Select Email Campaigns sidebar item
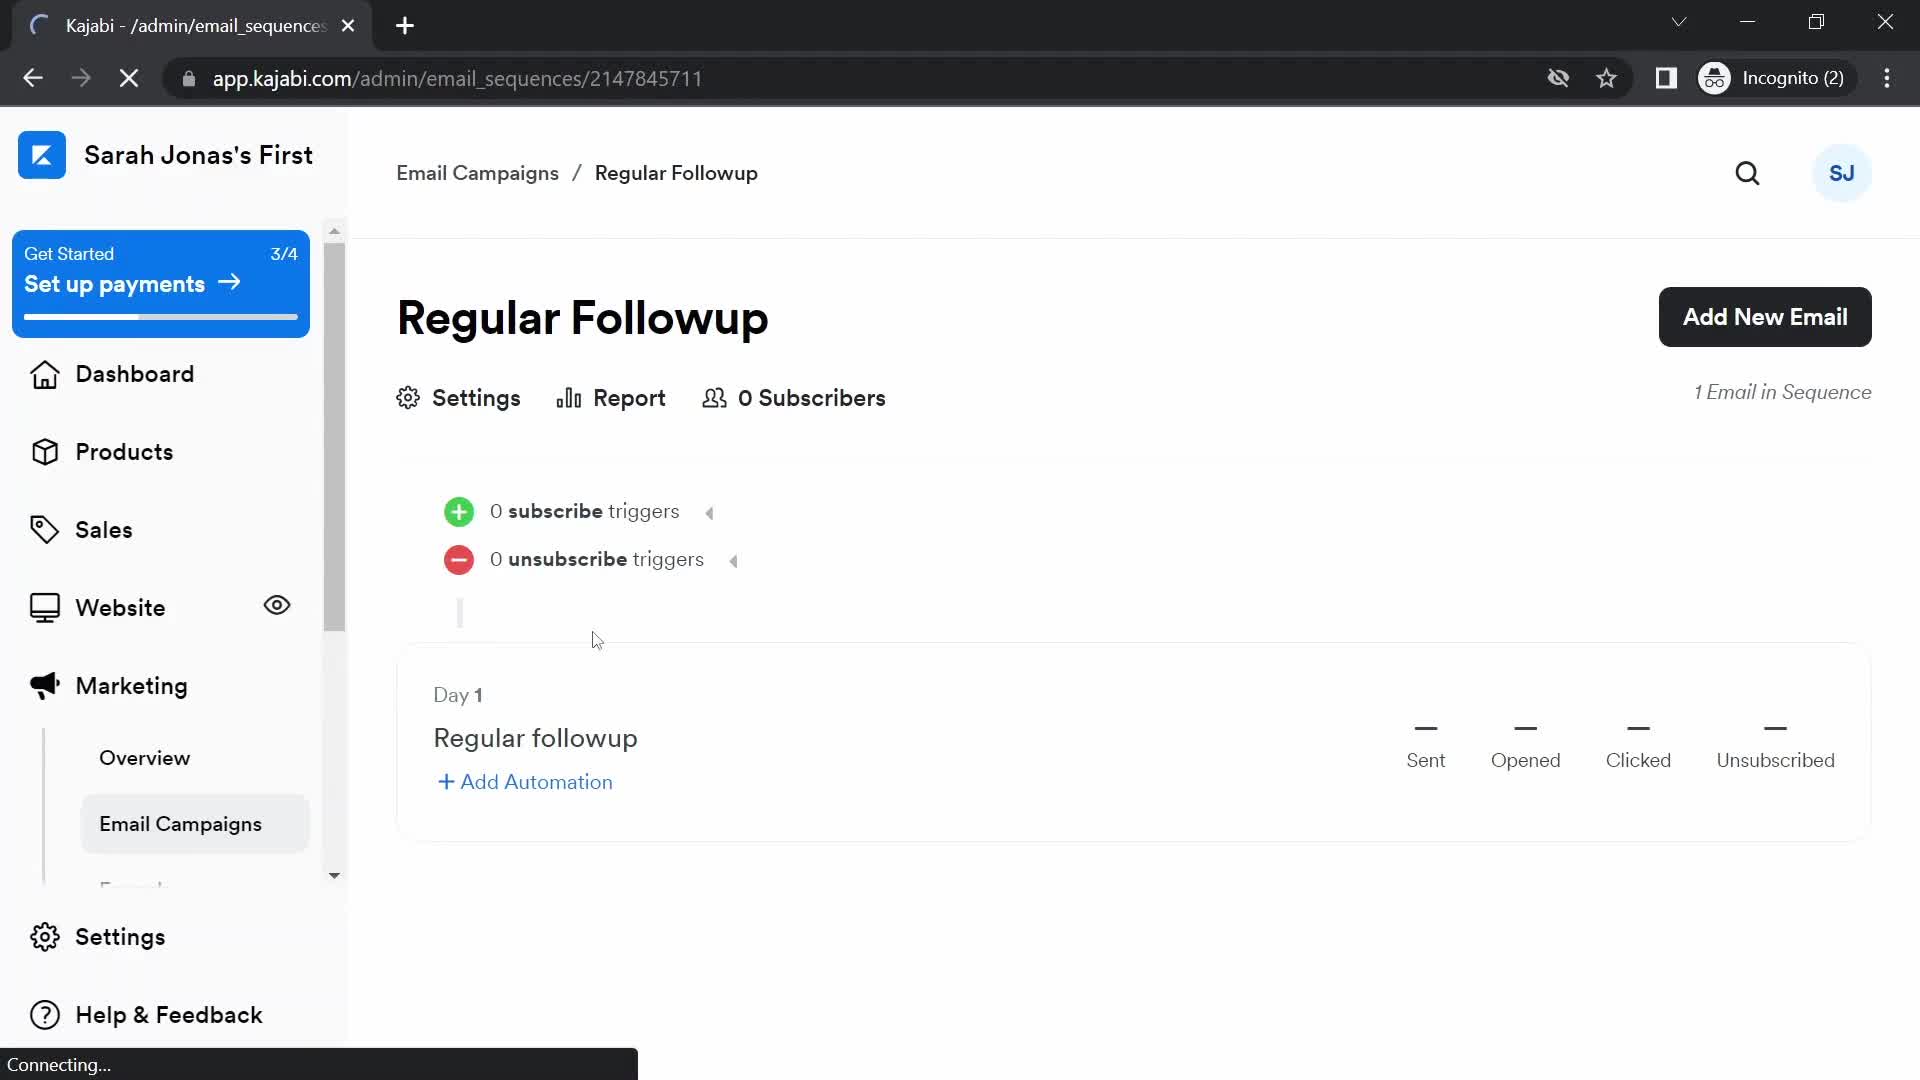This screenshot has height=1080, width=1920. point(195,824)
